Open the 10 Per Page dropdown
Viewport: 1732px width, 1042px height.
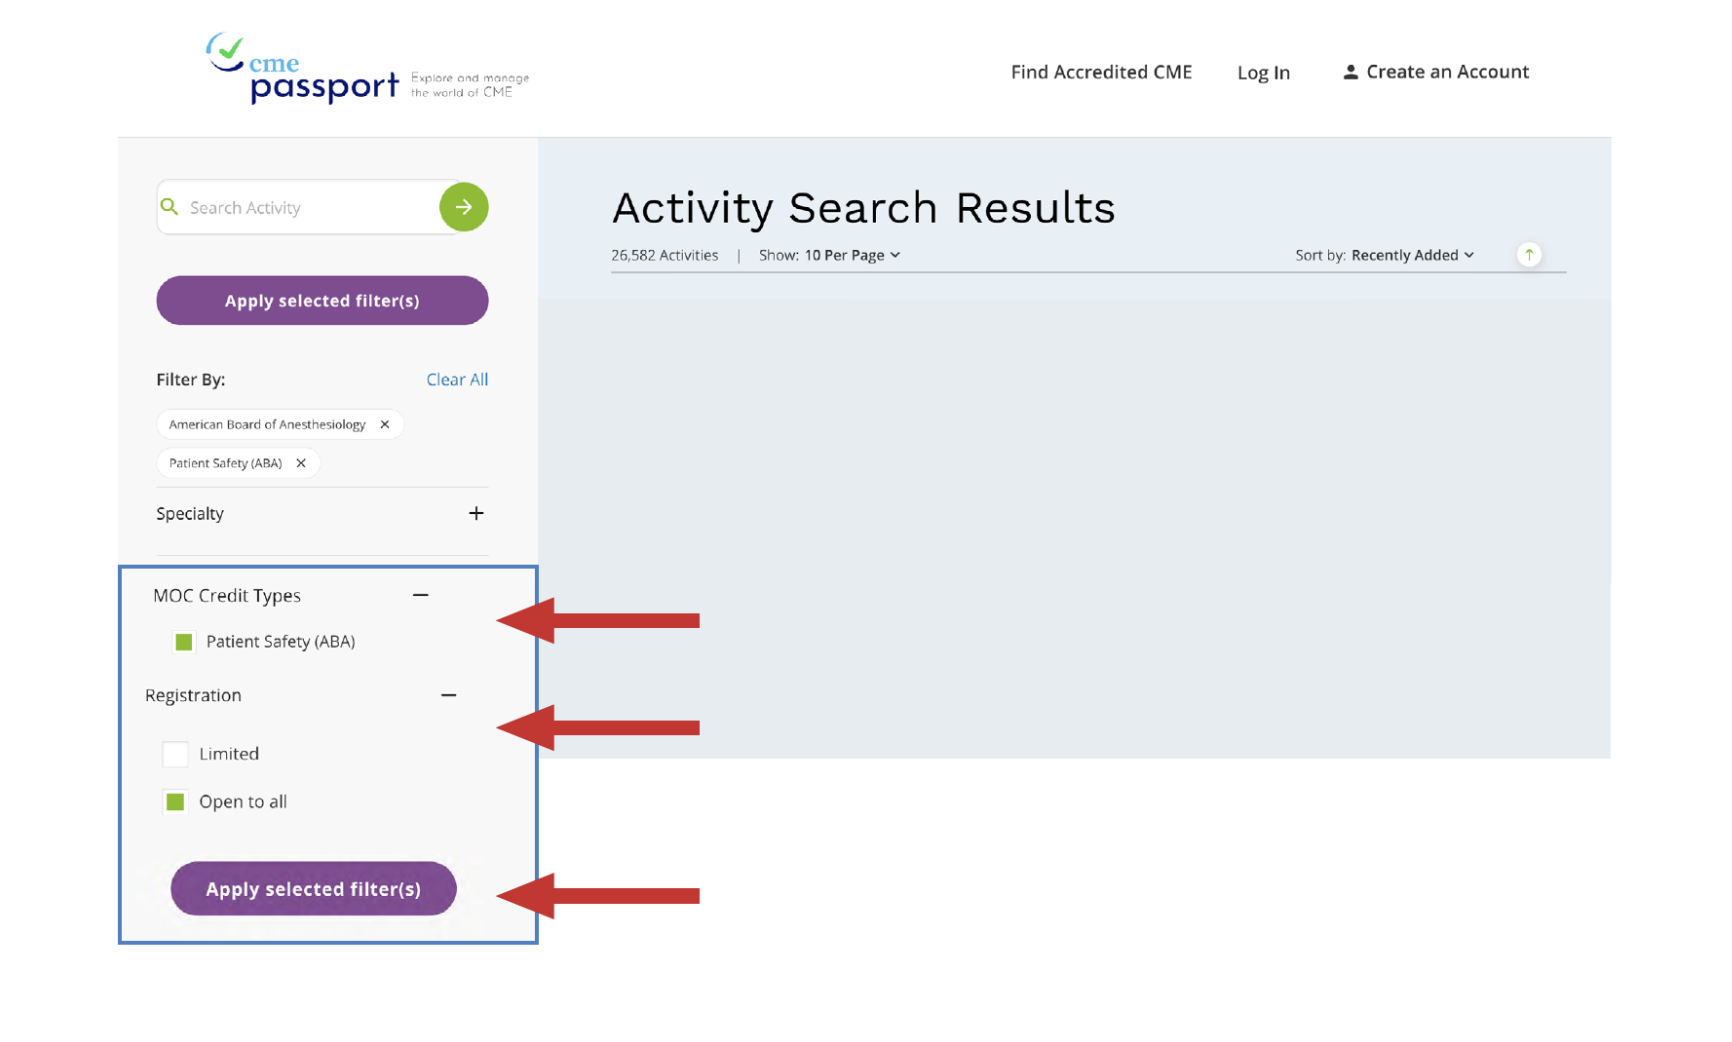(852, 255)
